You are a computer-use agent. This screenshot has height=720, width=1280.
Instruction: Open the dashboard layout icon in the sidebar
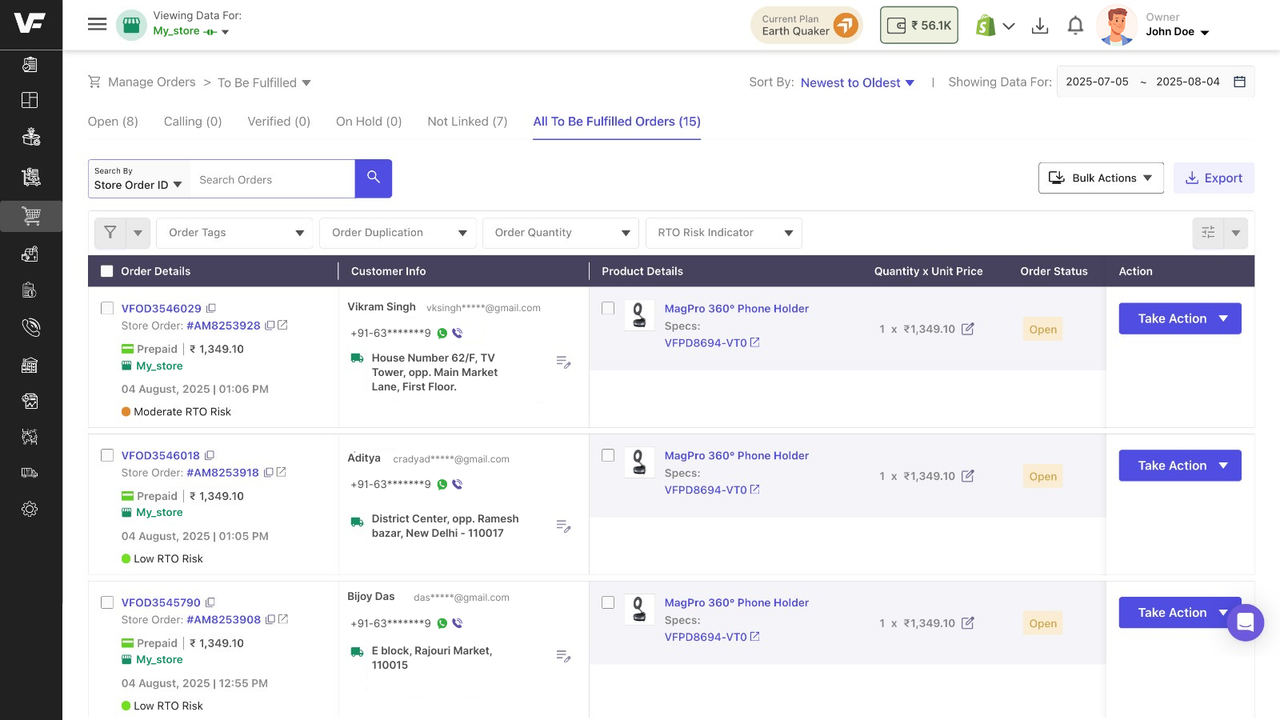30,100
